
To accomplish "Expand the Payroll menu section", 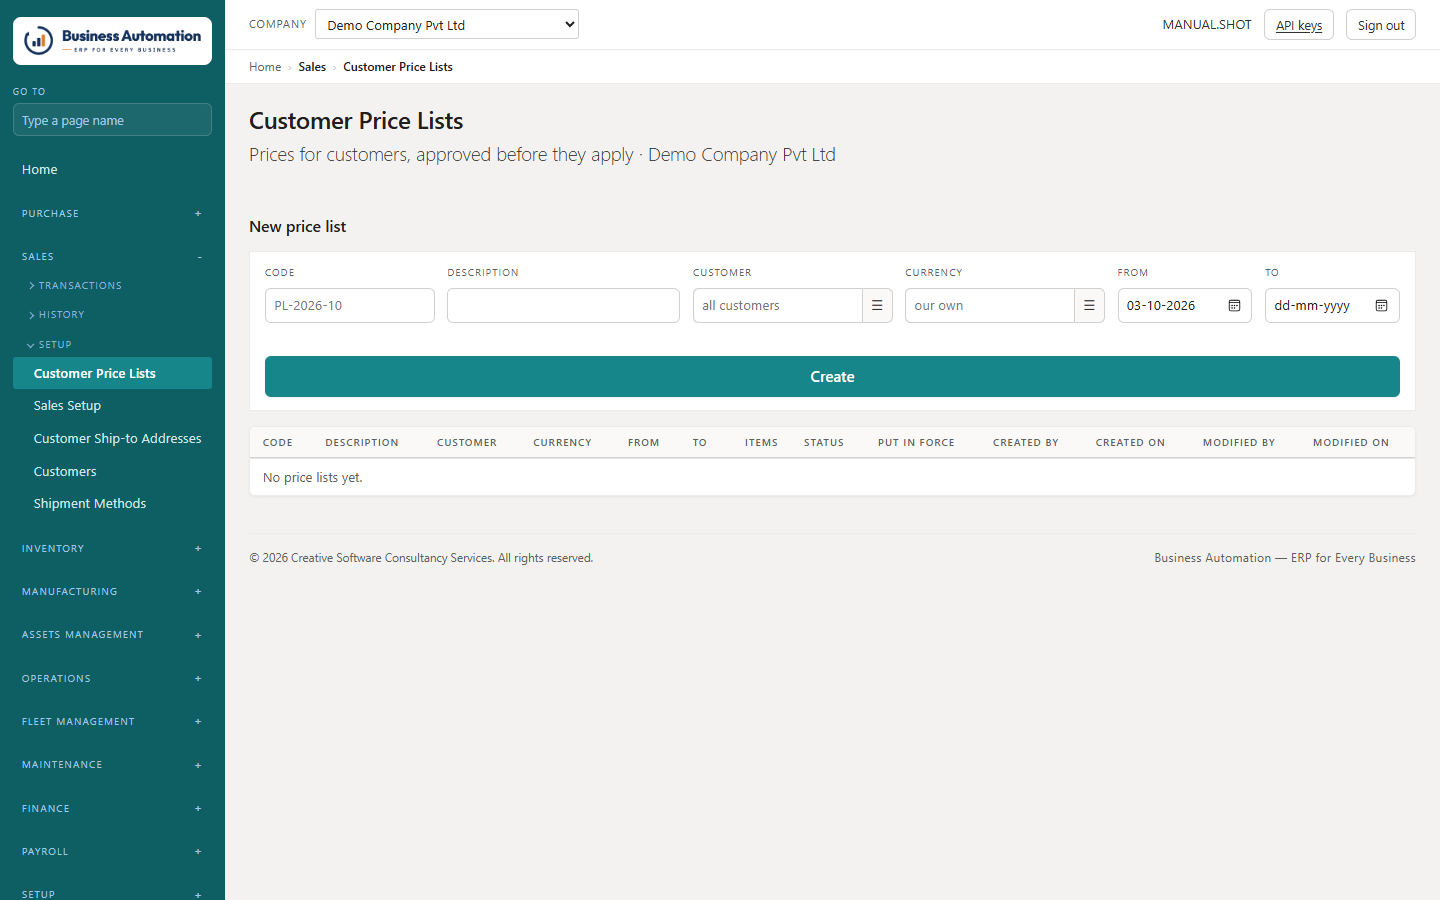I will pyautogui.click(x=112, y=852).
